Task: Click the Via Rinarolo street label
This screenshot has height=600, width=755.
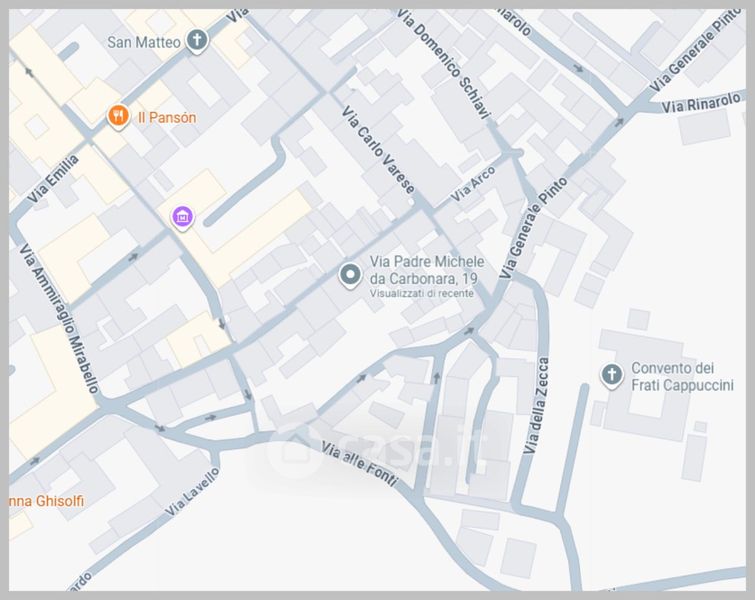Action: click(701, 103)
